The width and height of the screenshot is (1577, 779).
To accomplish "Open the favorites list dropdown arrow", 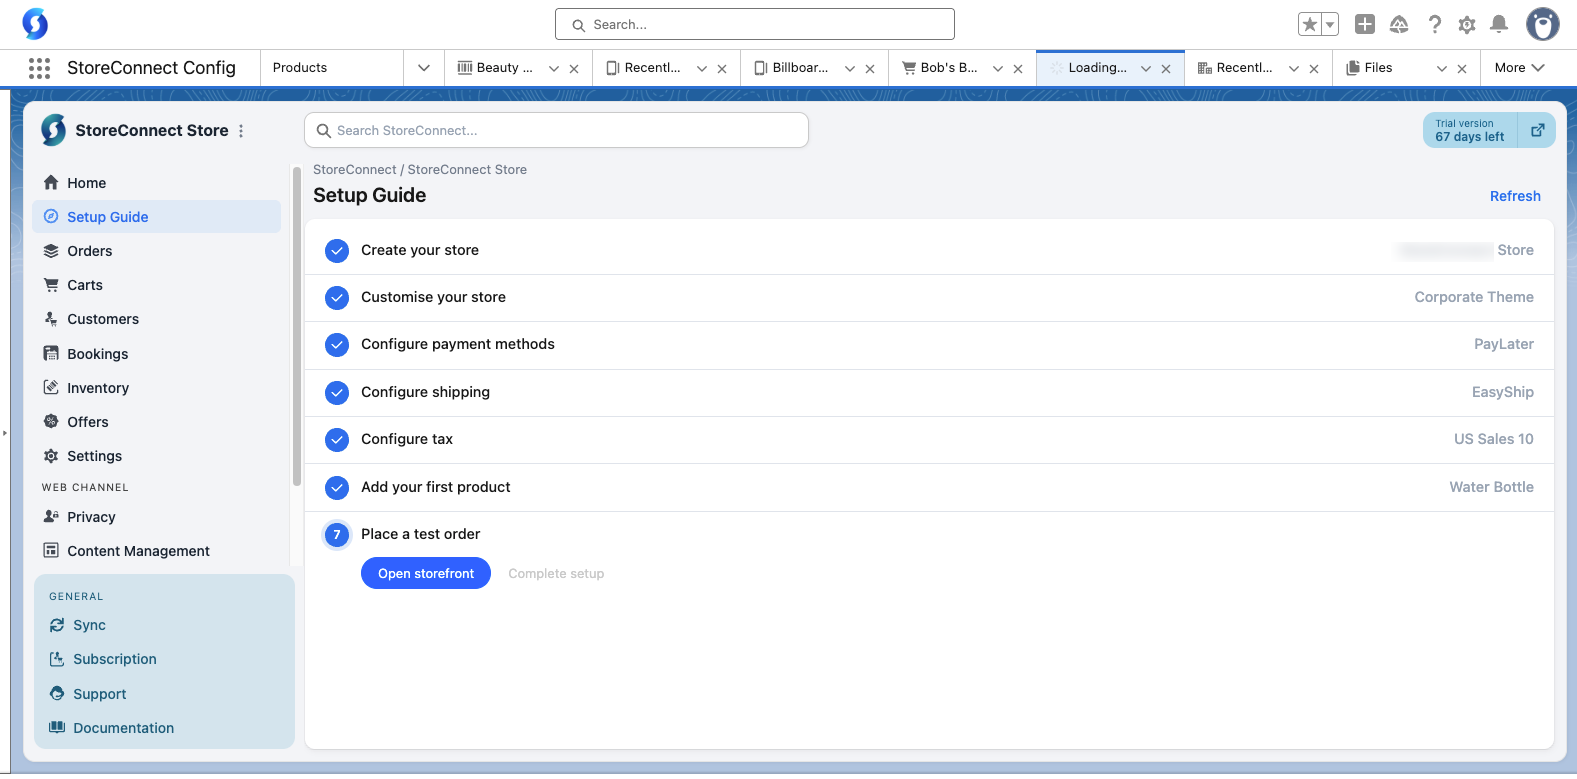I will click(x=1330, y=25).
